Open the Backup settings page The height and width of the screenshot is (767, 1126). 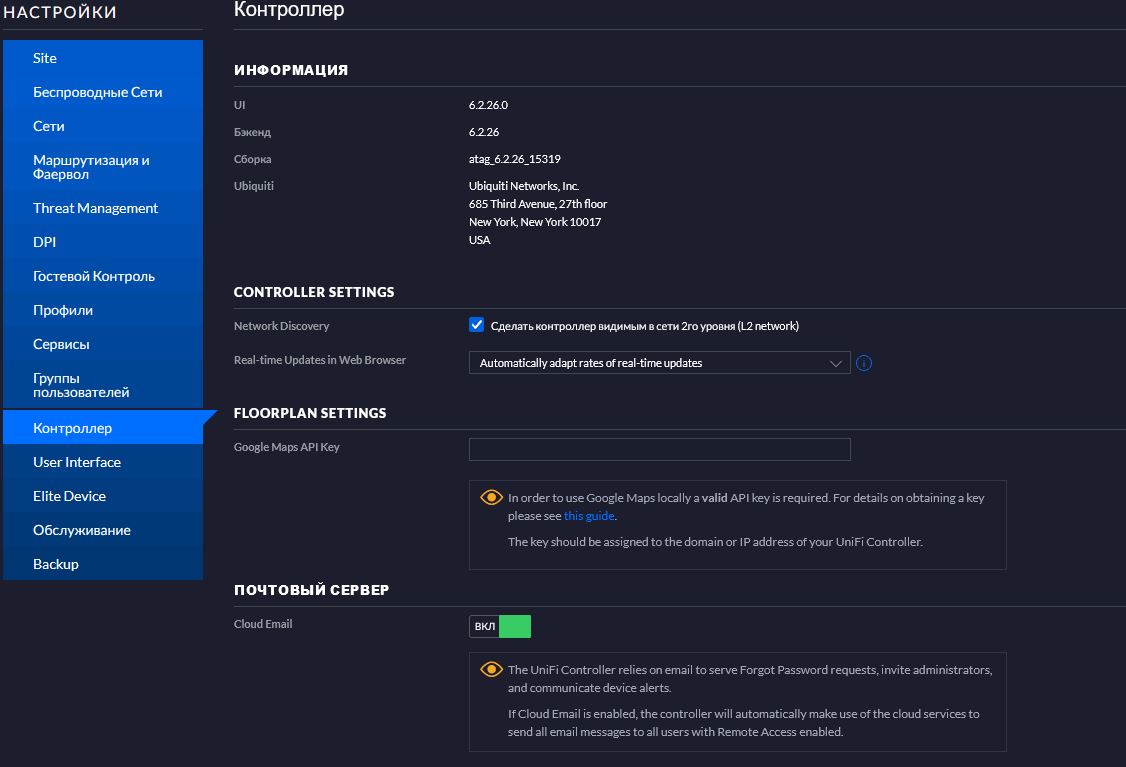pyautogui.click(x=103, y=564)
